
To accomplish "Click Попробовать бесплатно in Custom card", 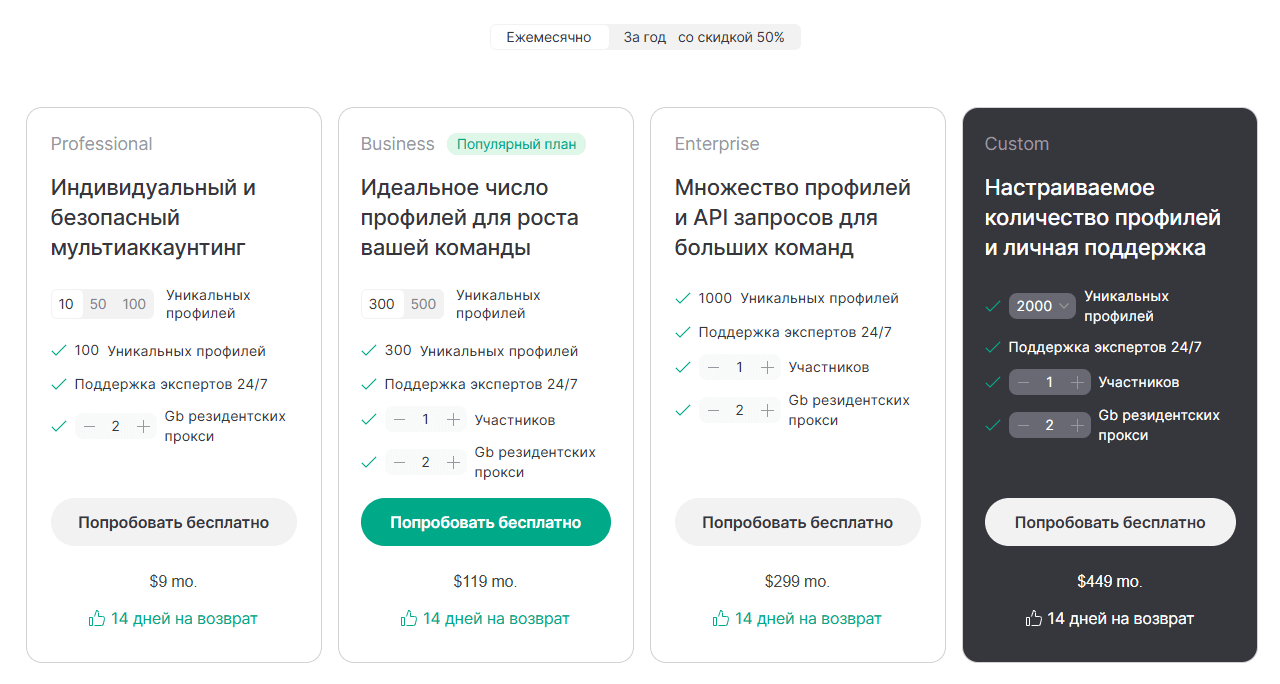I will tap(1109, 521).
